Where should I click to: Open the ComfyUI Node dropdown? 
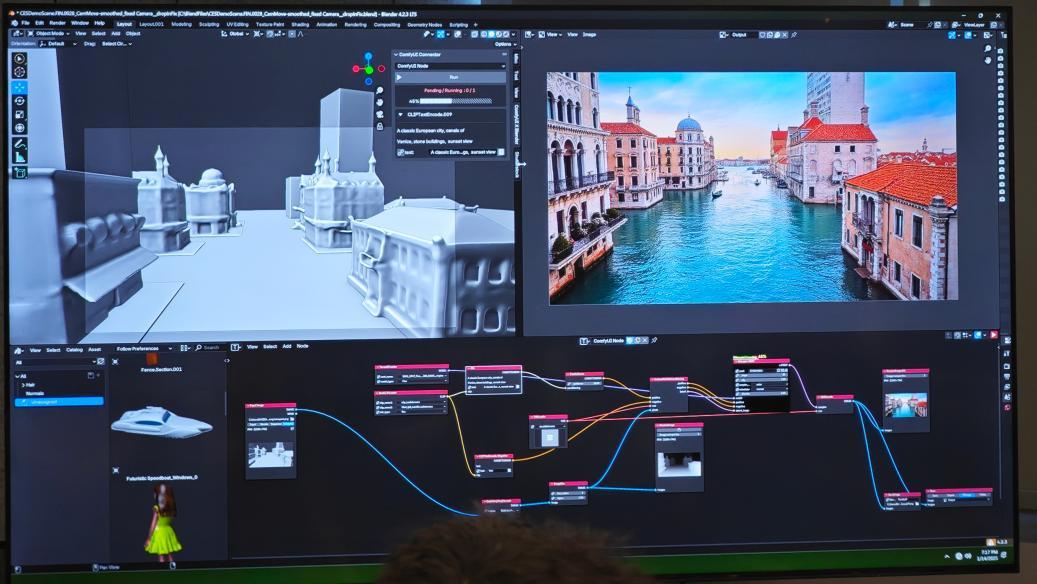[x=450, y=66]
